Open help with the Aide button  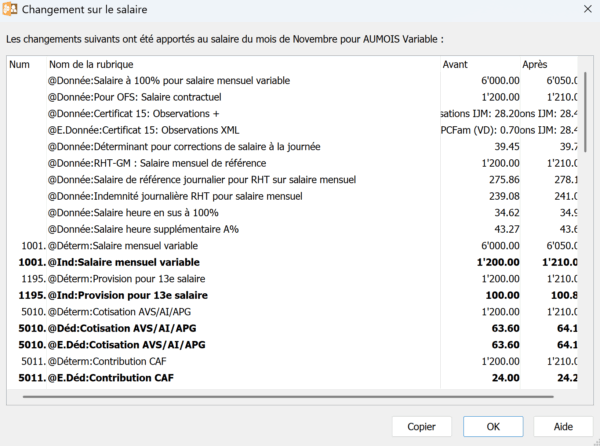(x=563, y=426)
